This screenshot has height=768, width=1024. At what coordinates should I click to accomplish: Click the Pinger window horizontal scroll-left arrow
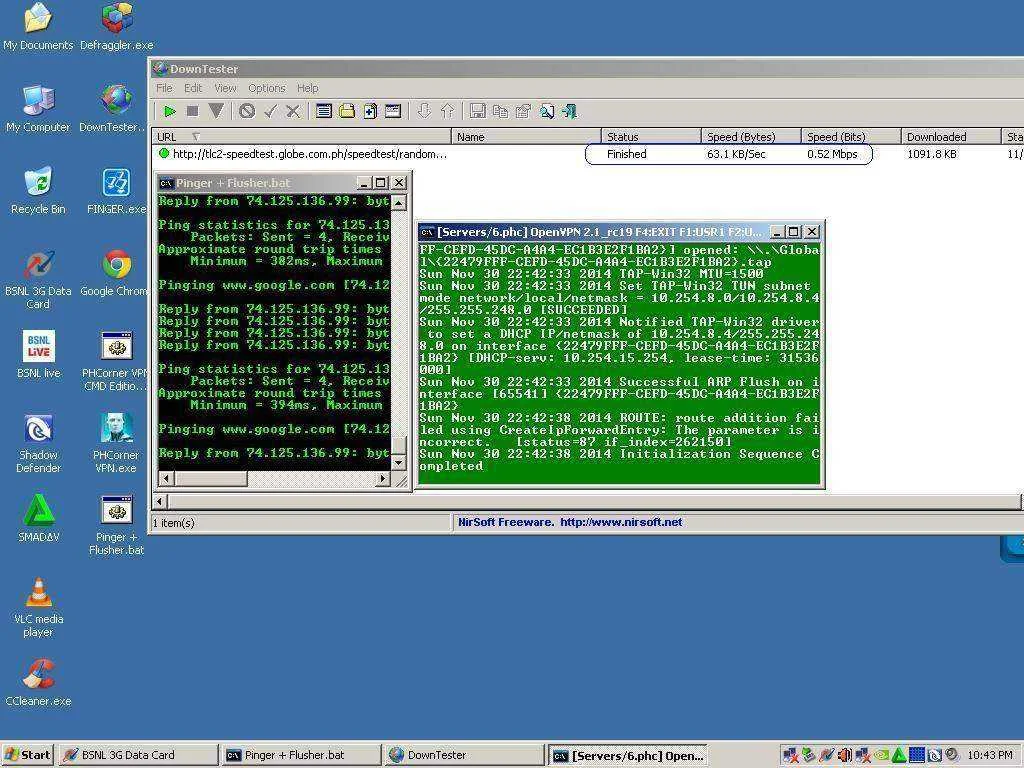pos(166,479)
